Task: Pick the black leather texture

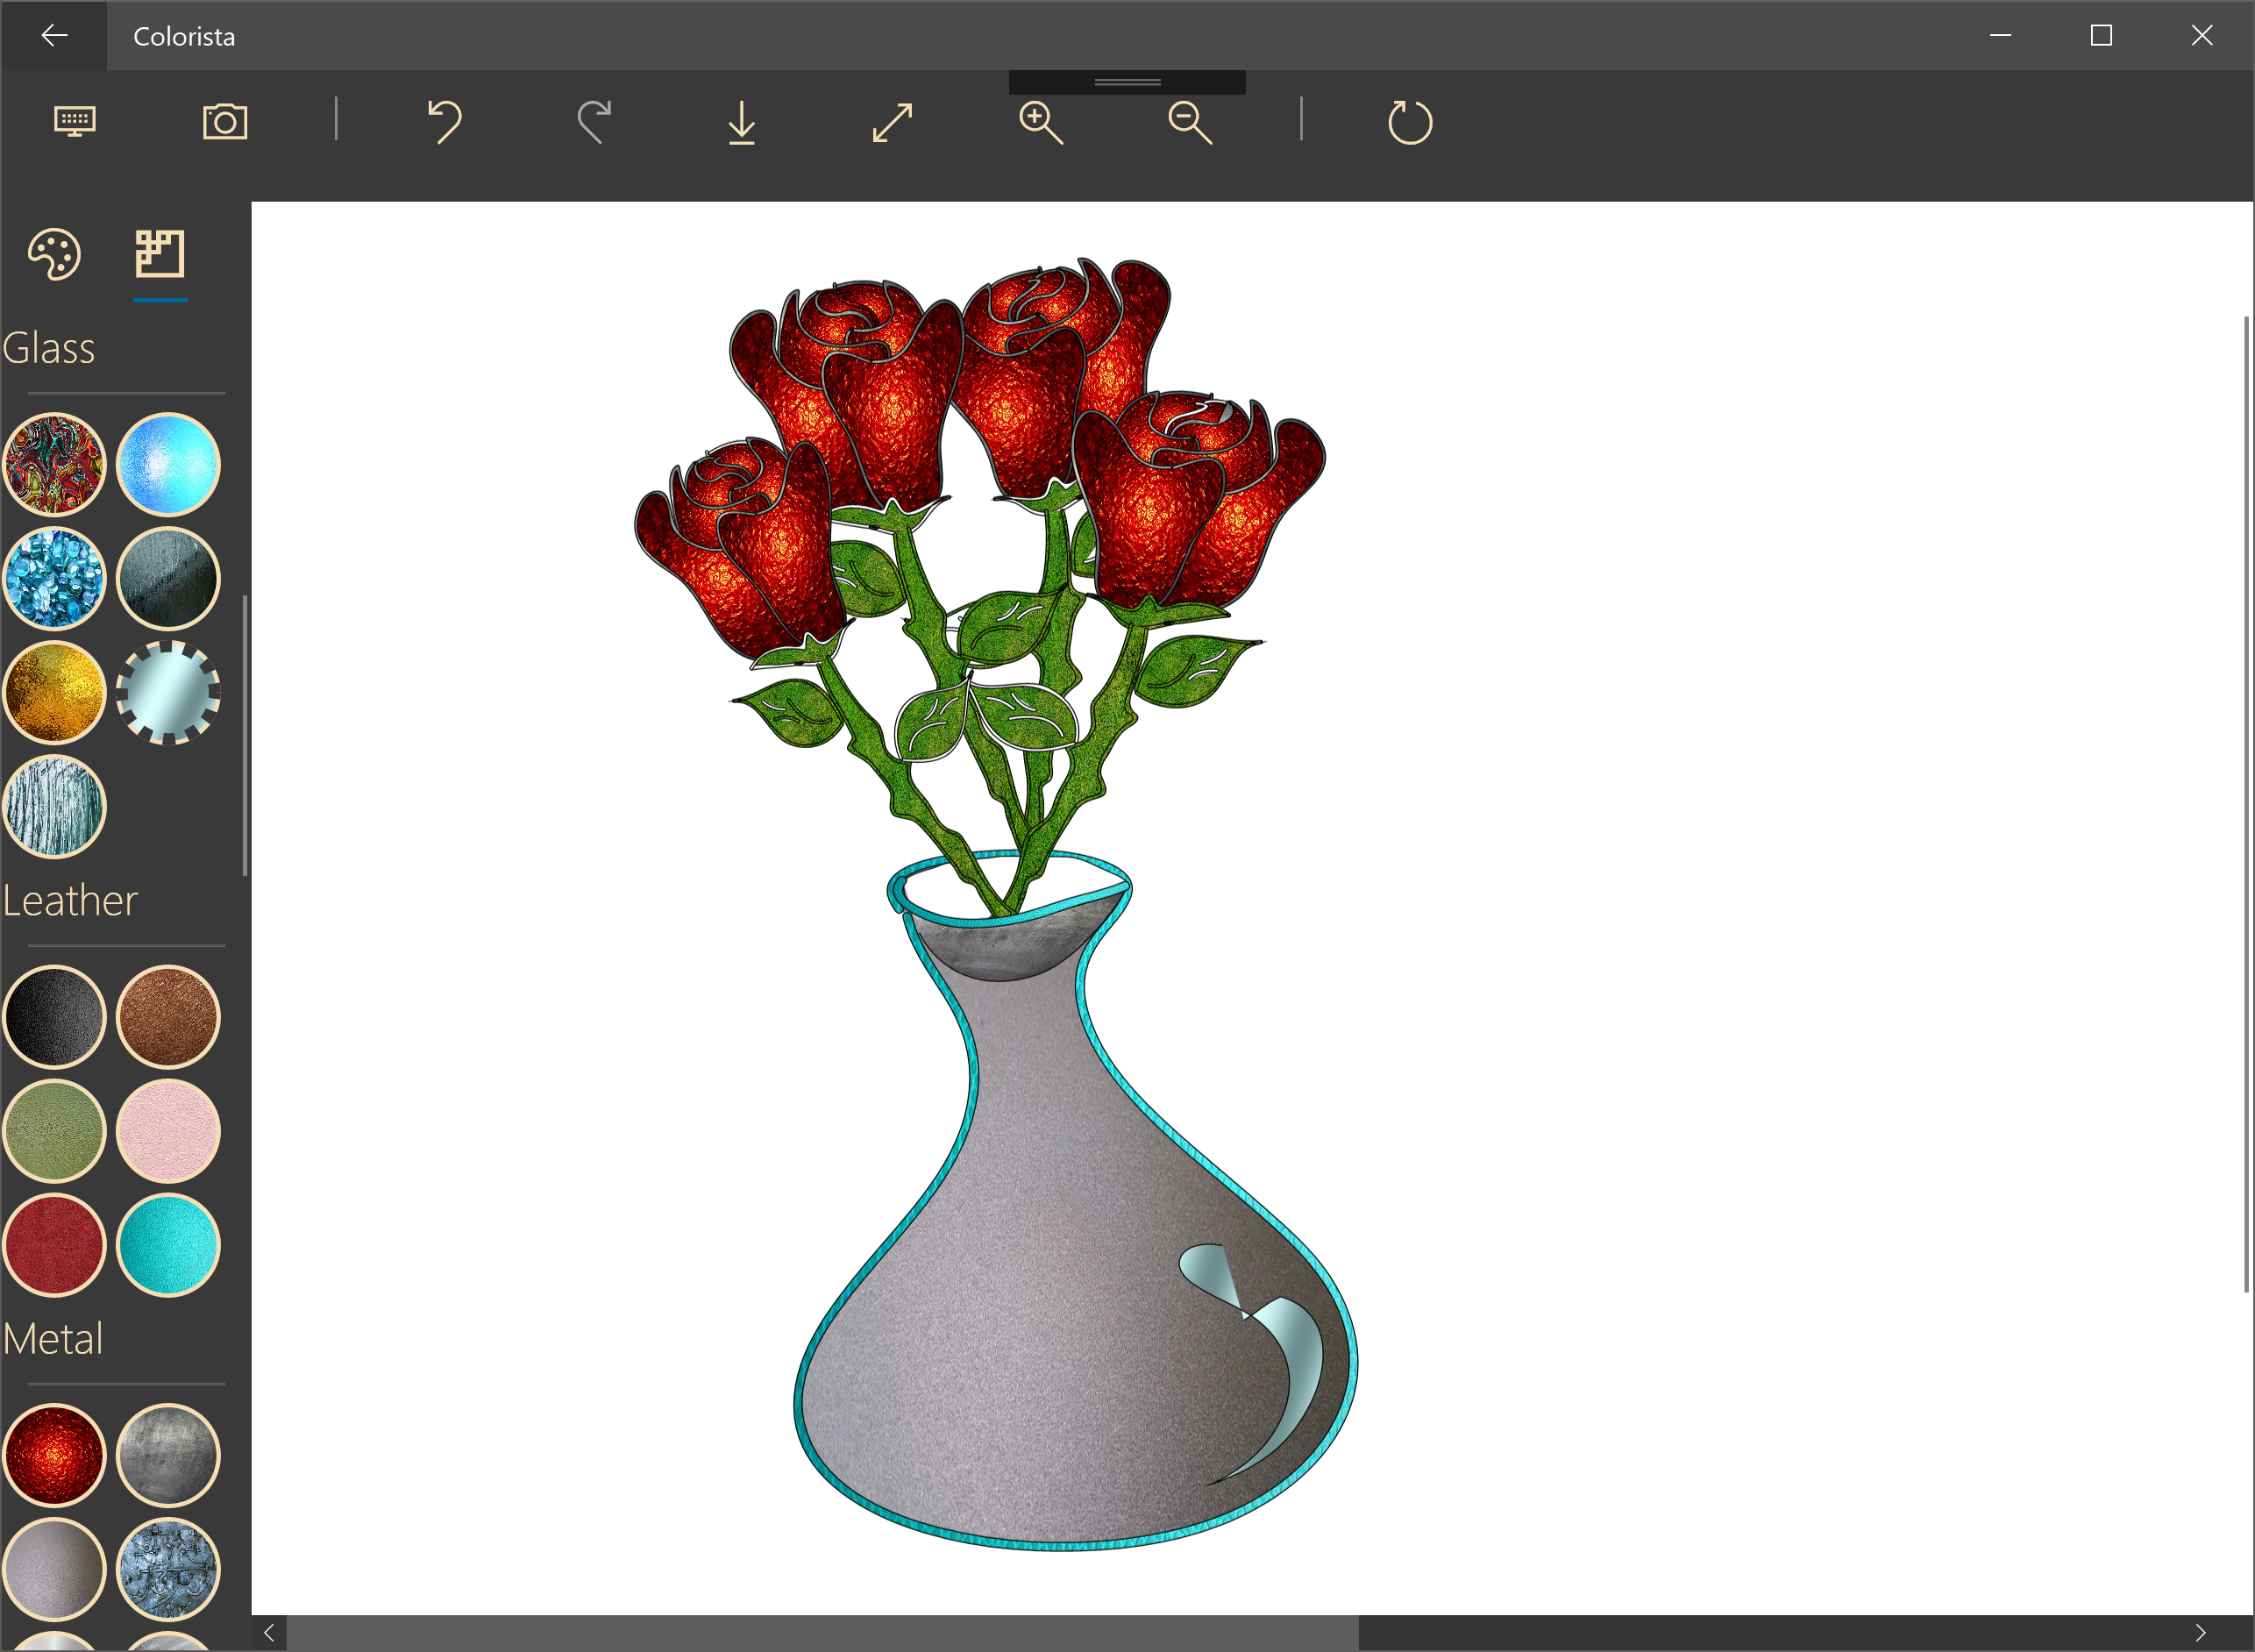Action: (54, 1016)
